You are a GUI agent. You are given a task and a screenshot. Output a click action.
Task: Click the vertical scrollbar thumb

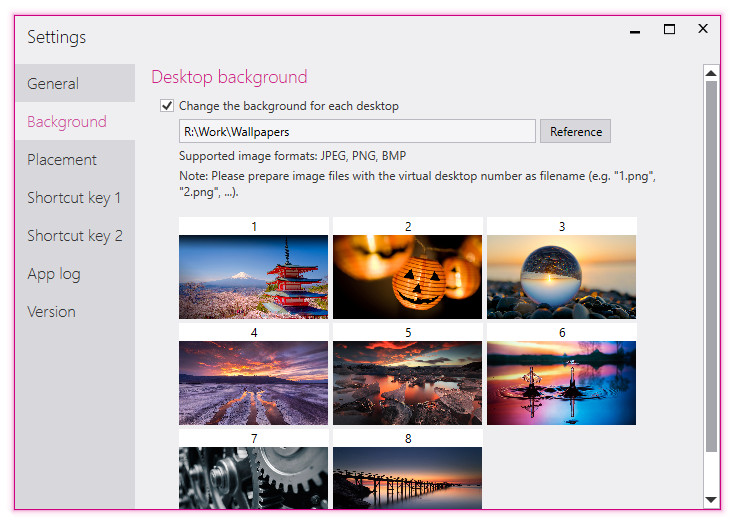coord(711,267)
